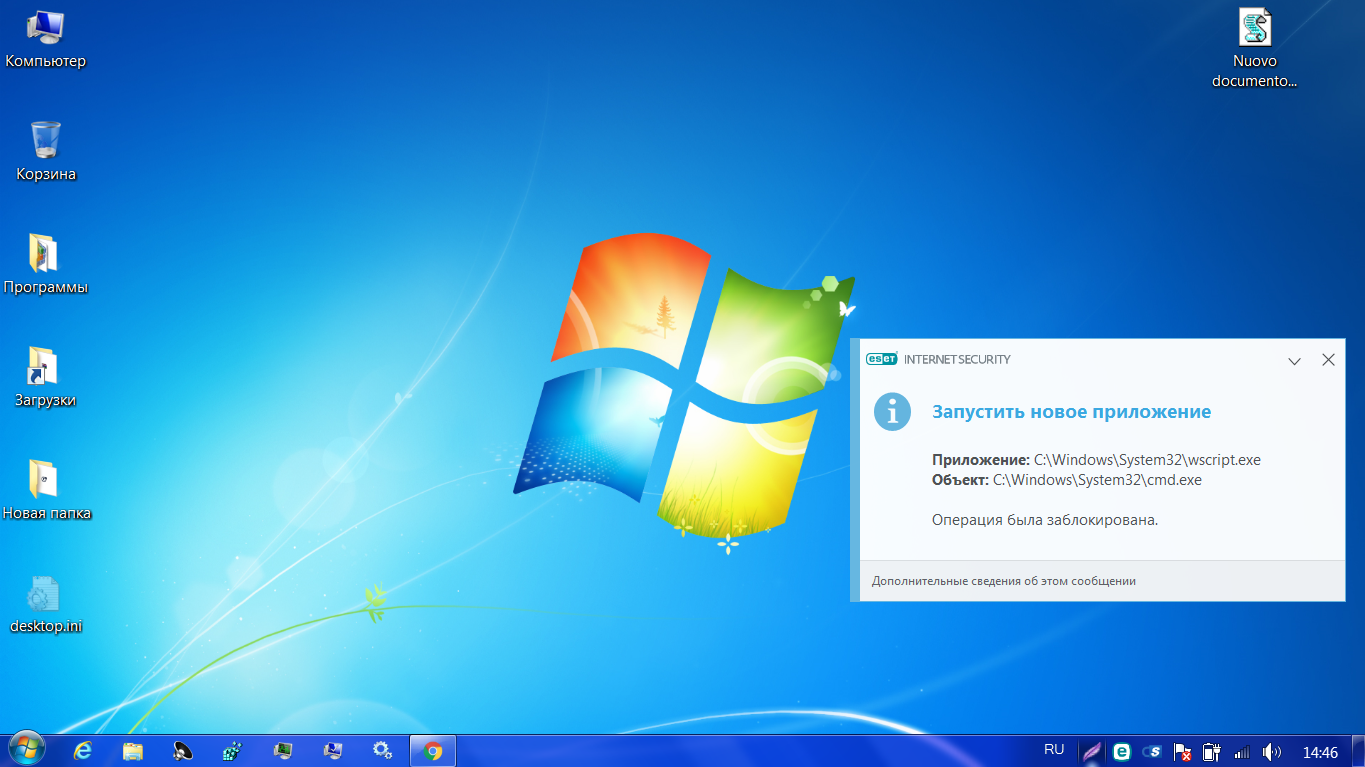Click the ESET tray icon
Image resolution: width=1365 pixels, height=767 pixels.
[x=1122, y=751]
